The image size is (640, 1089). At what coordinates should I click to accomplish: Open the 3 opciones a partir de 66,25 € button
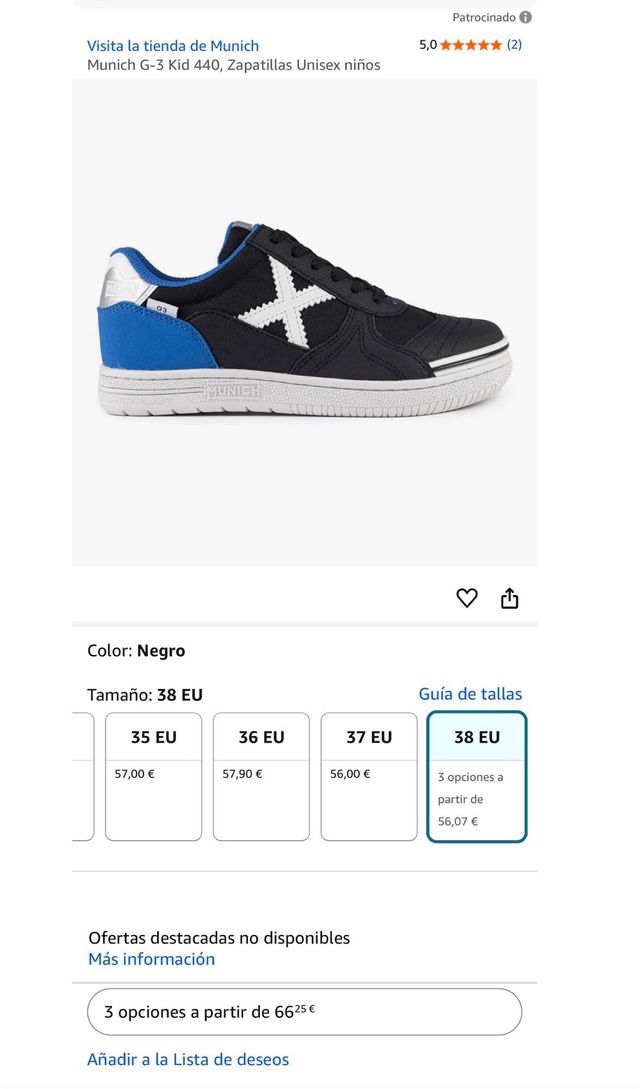pyautogui.click(x=304, y=1012)
